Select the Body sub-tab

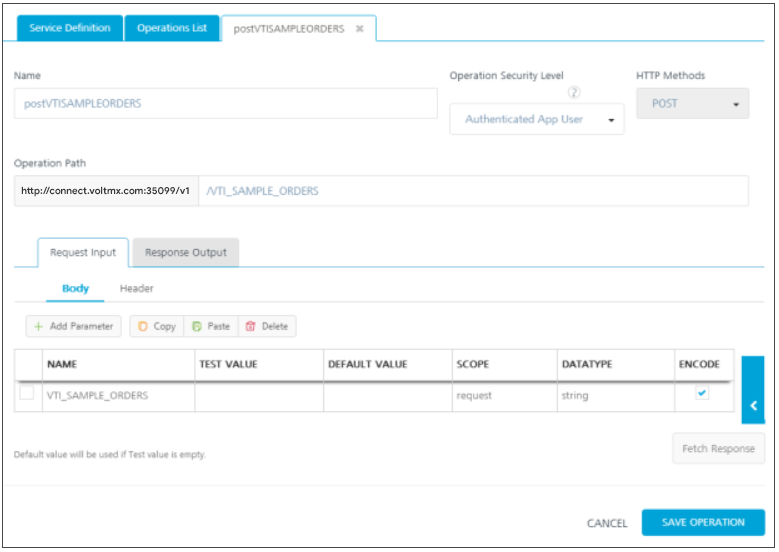tap(76, 288)
